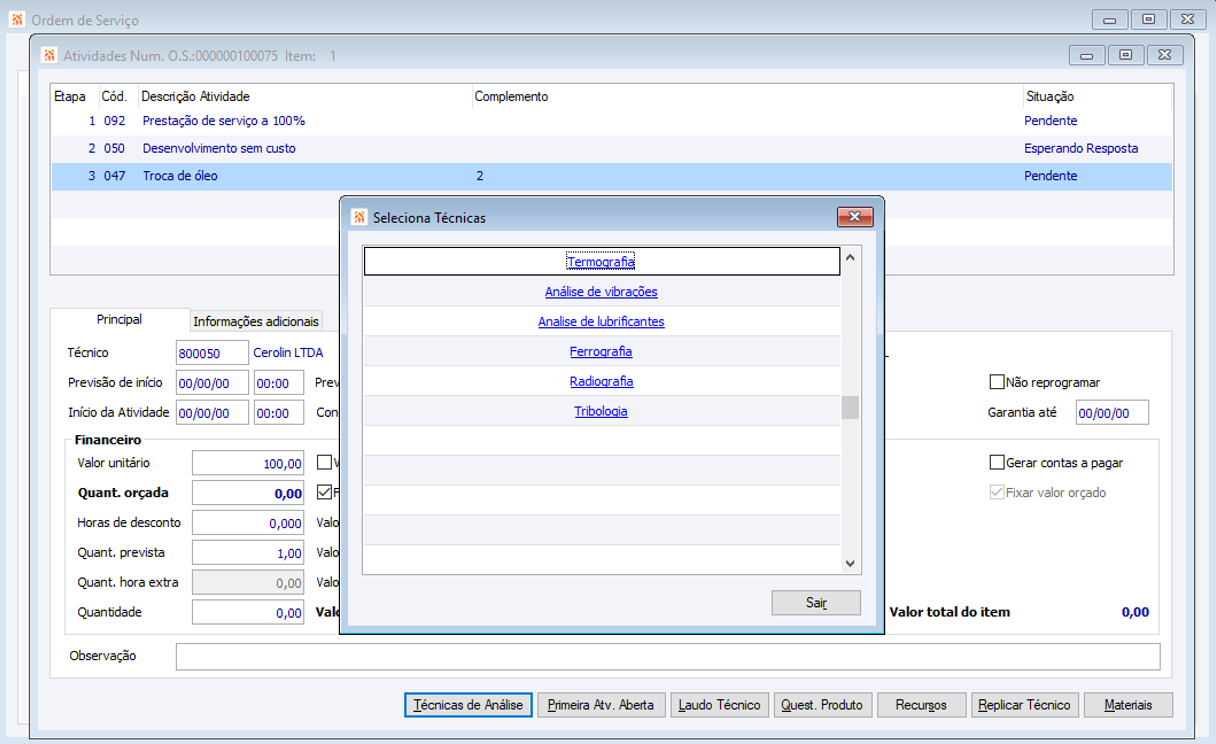
Task: Click the Sair button in the dialog
Action: pyautogui.click(x=816, y=603)
